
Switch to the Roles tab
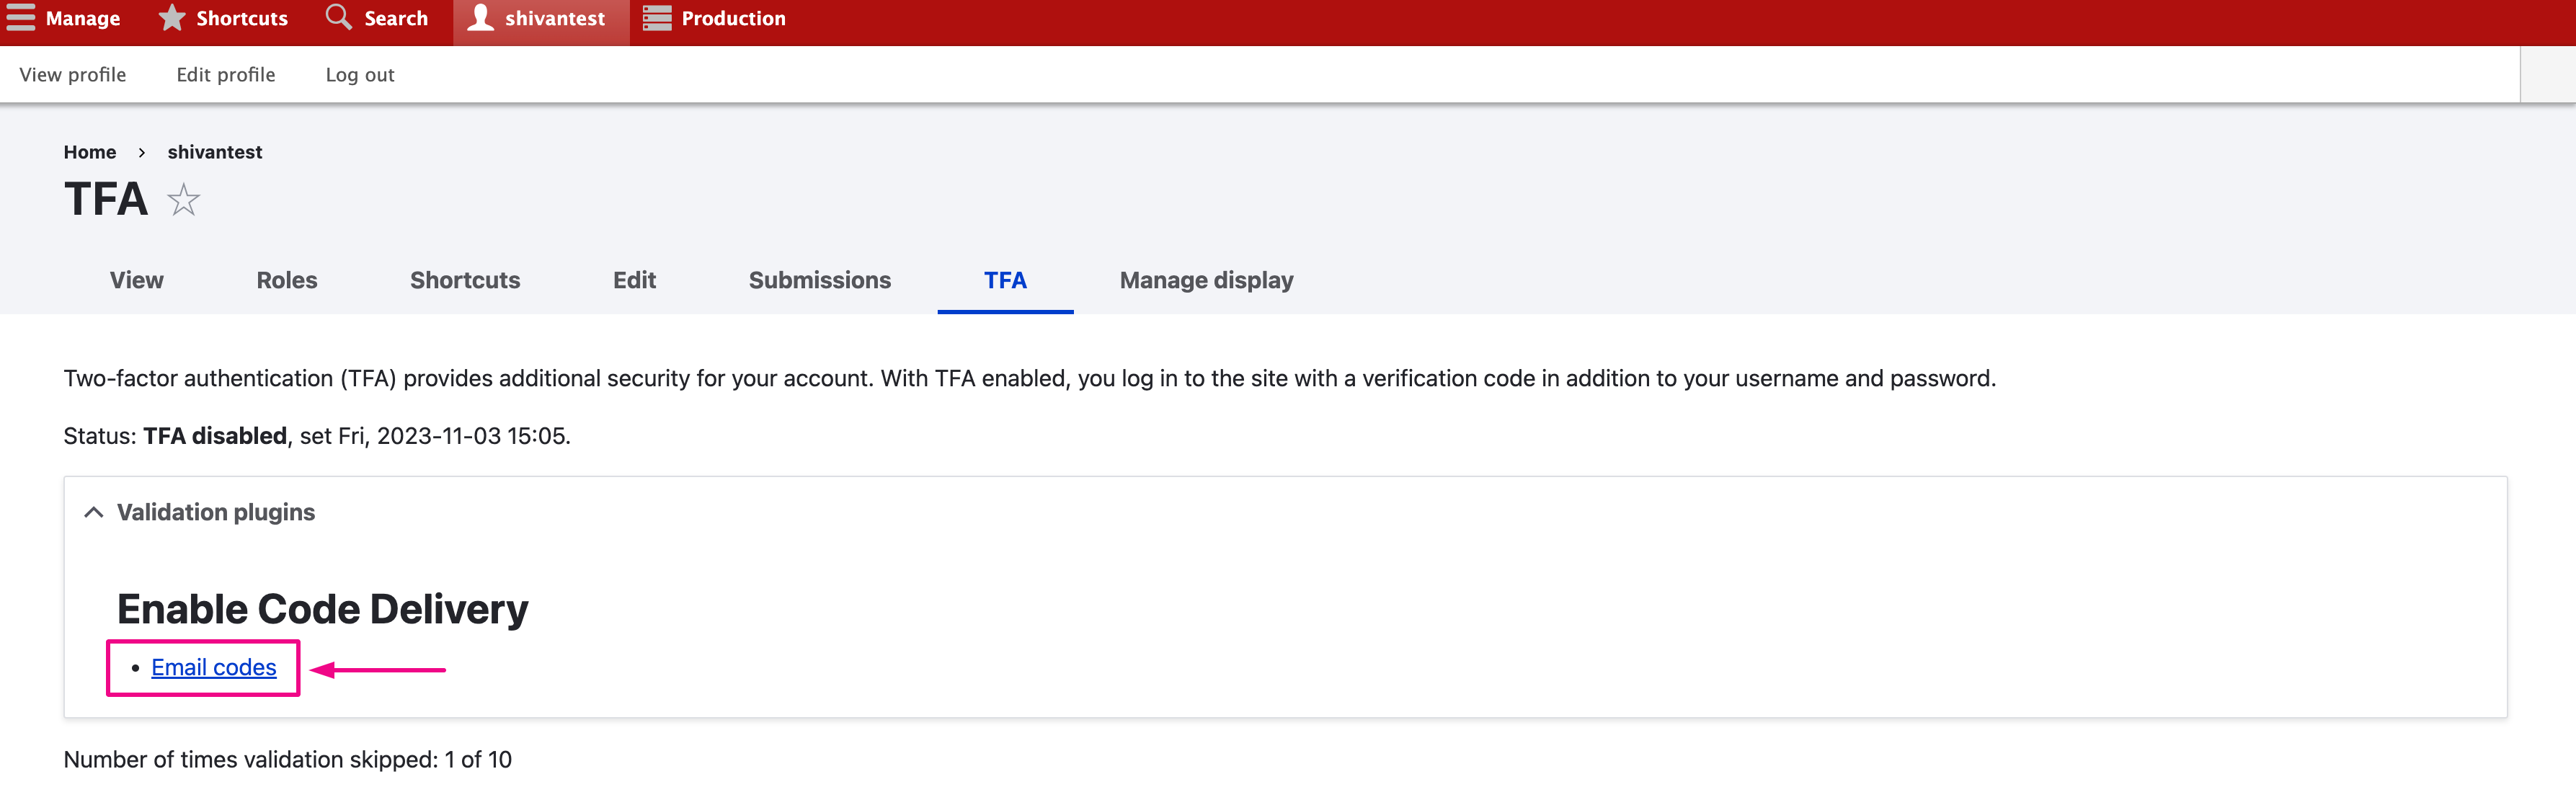[x=286, y=280]
